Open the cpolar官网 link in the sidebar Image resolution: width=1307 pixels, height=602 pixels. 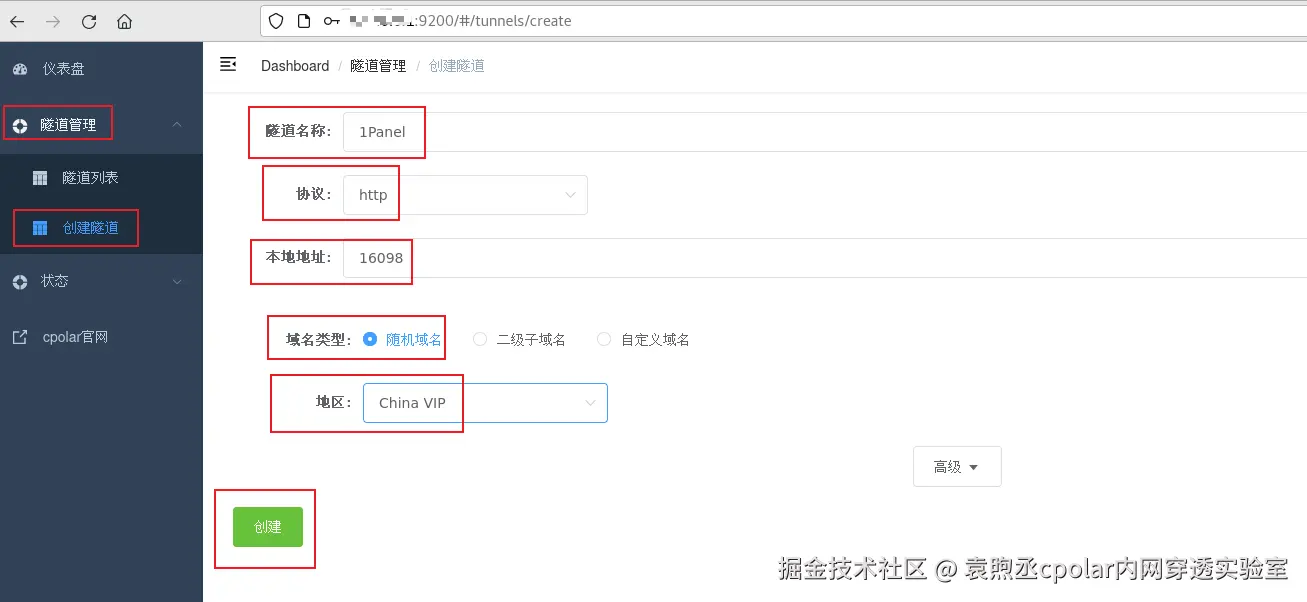[x=101, y=338]
